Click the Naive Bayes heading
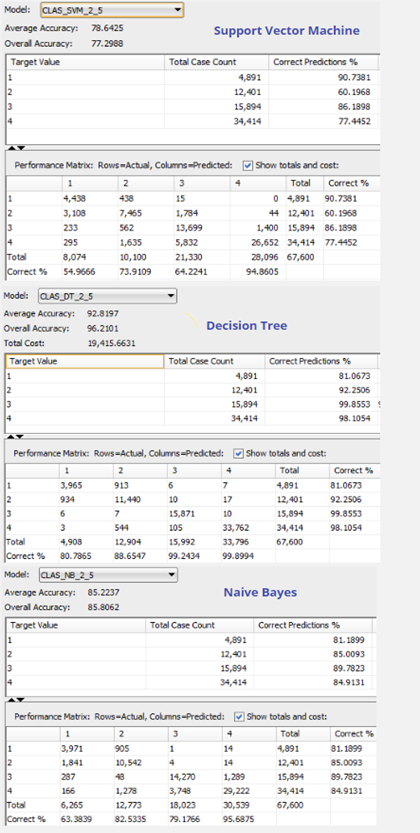The width and height of the screenshot is (420, 833). 260,592
